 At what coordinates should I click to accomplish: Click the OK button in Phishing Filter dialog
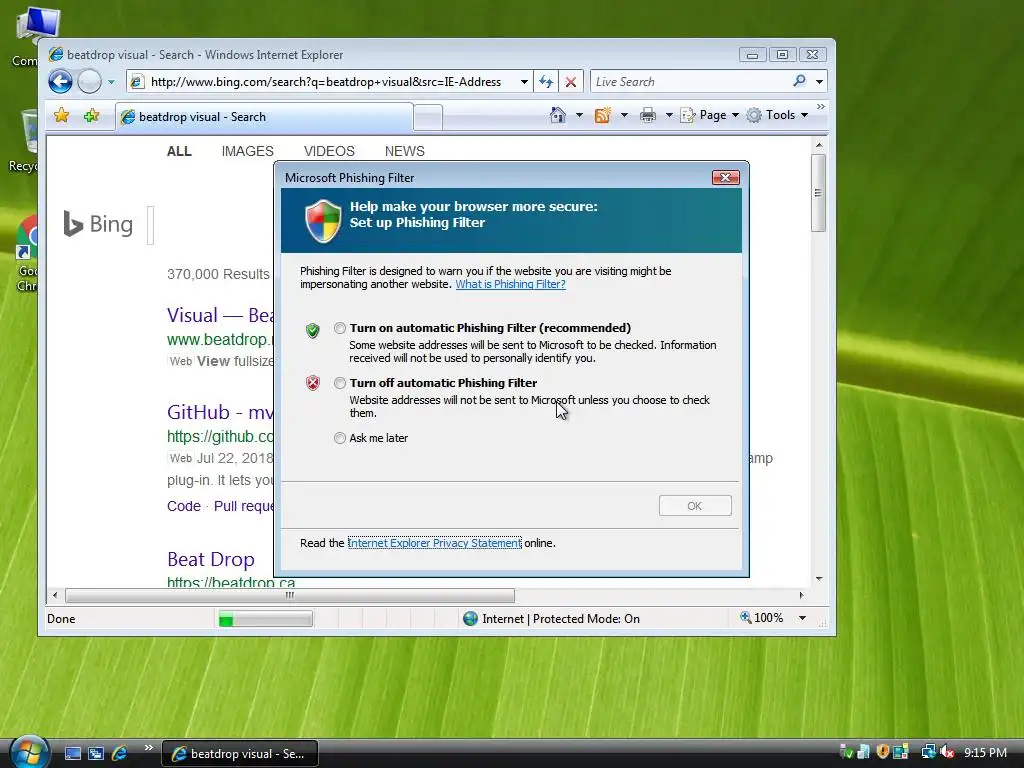695,505
